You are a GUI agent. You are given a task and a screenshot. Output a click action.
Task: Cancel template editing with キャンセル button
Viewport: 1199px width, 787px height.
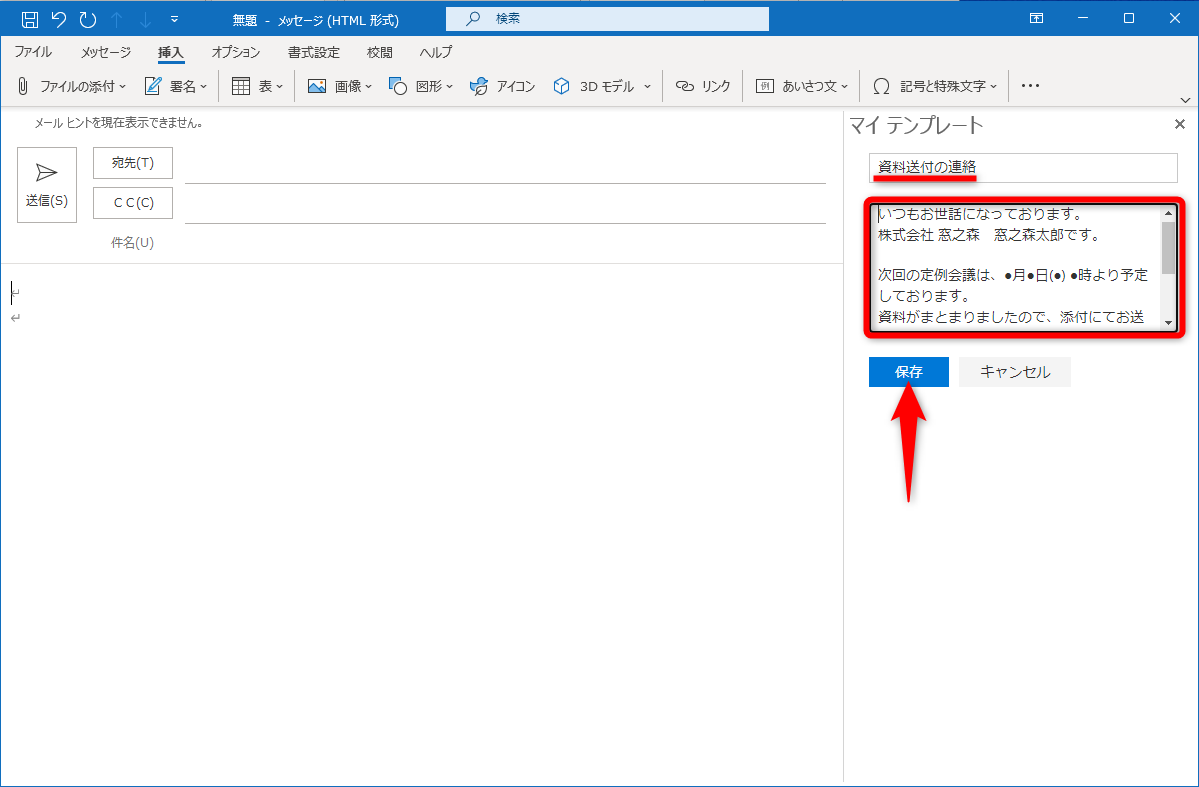(1014, 371)
